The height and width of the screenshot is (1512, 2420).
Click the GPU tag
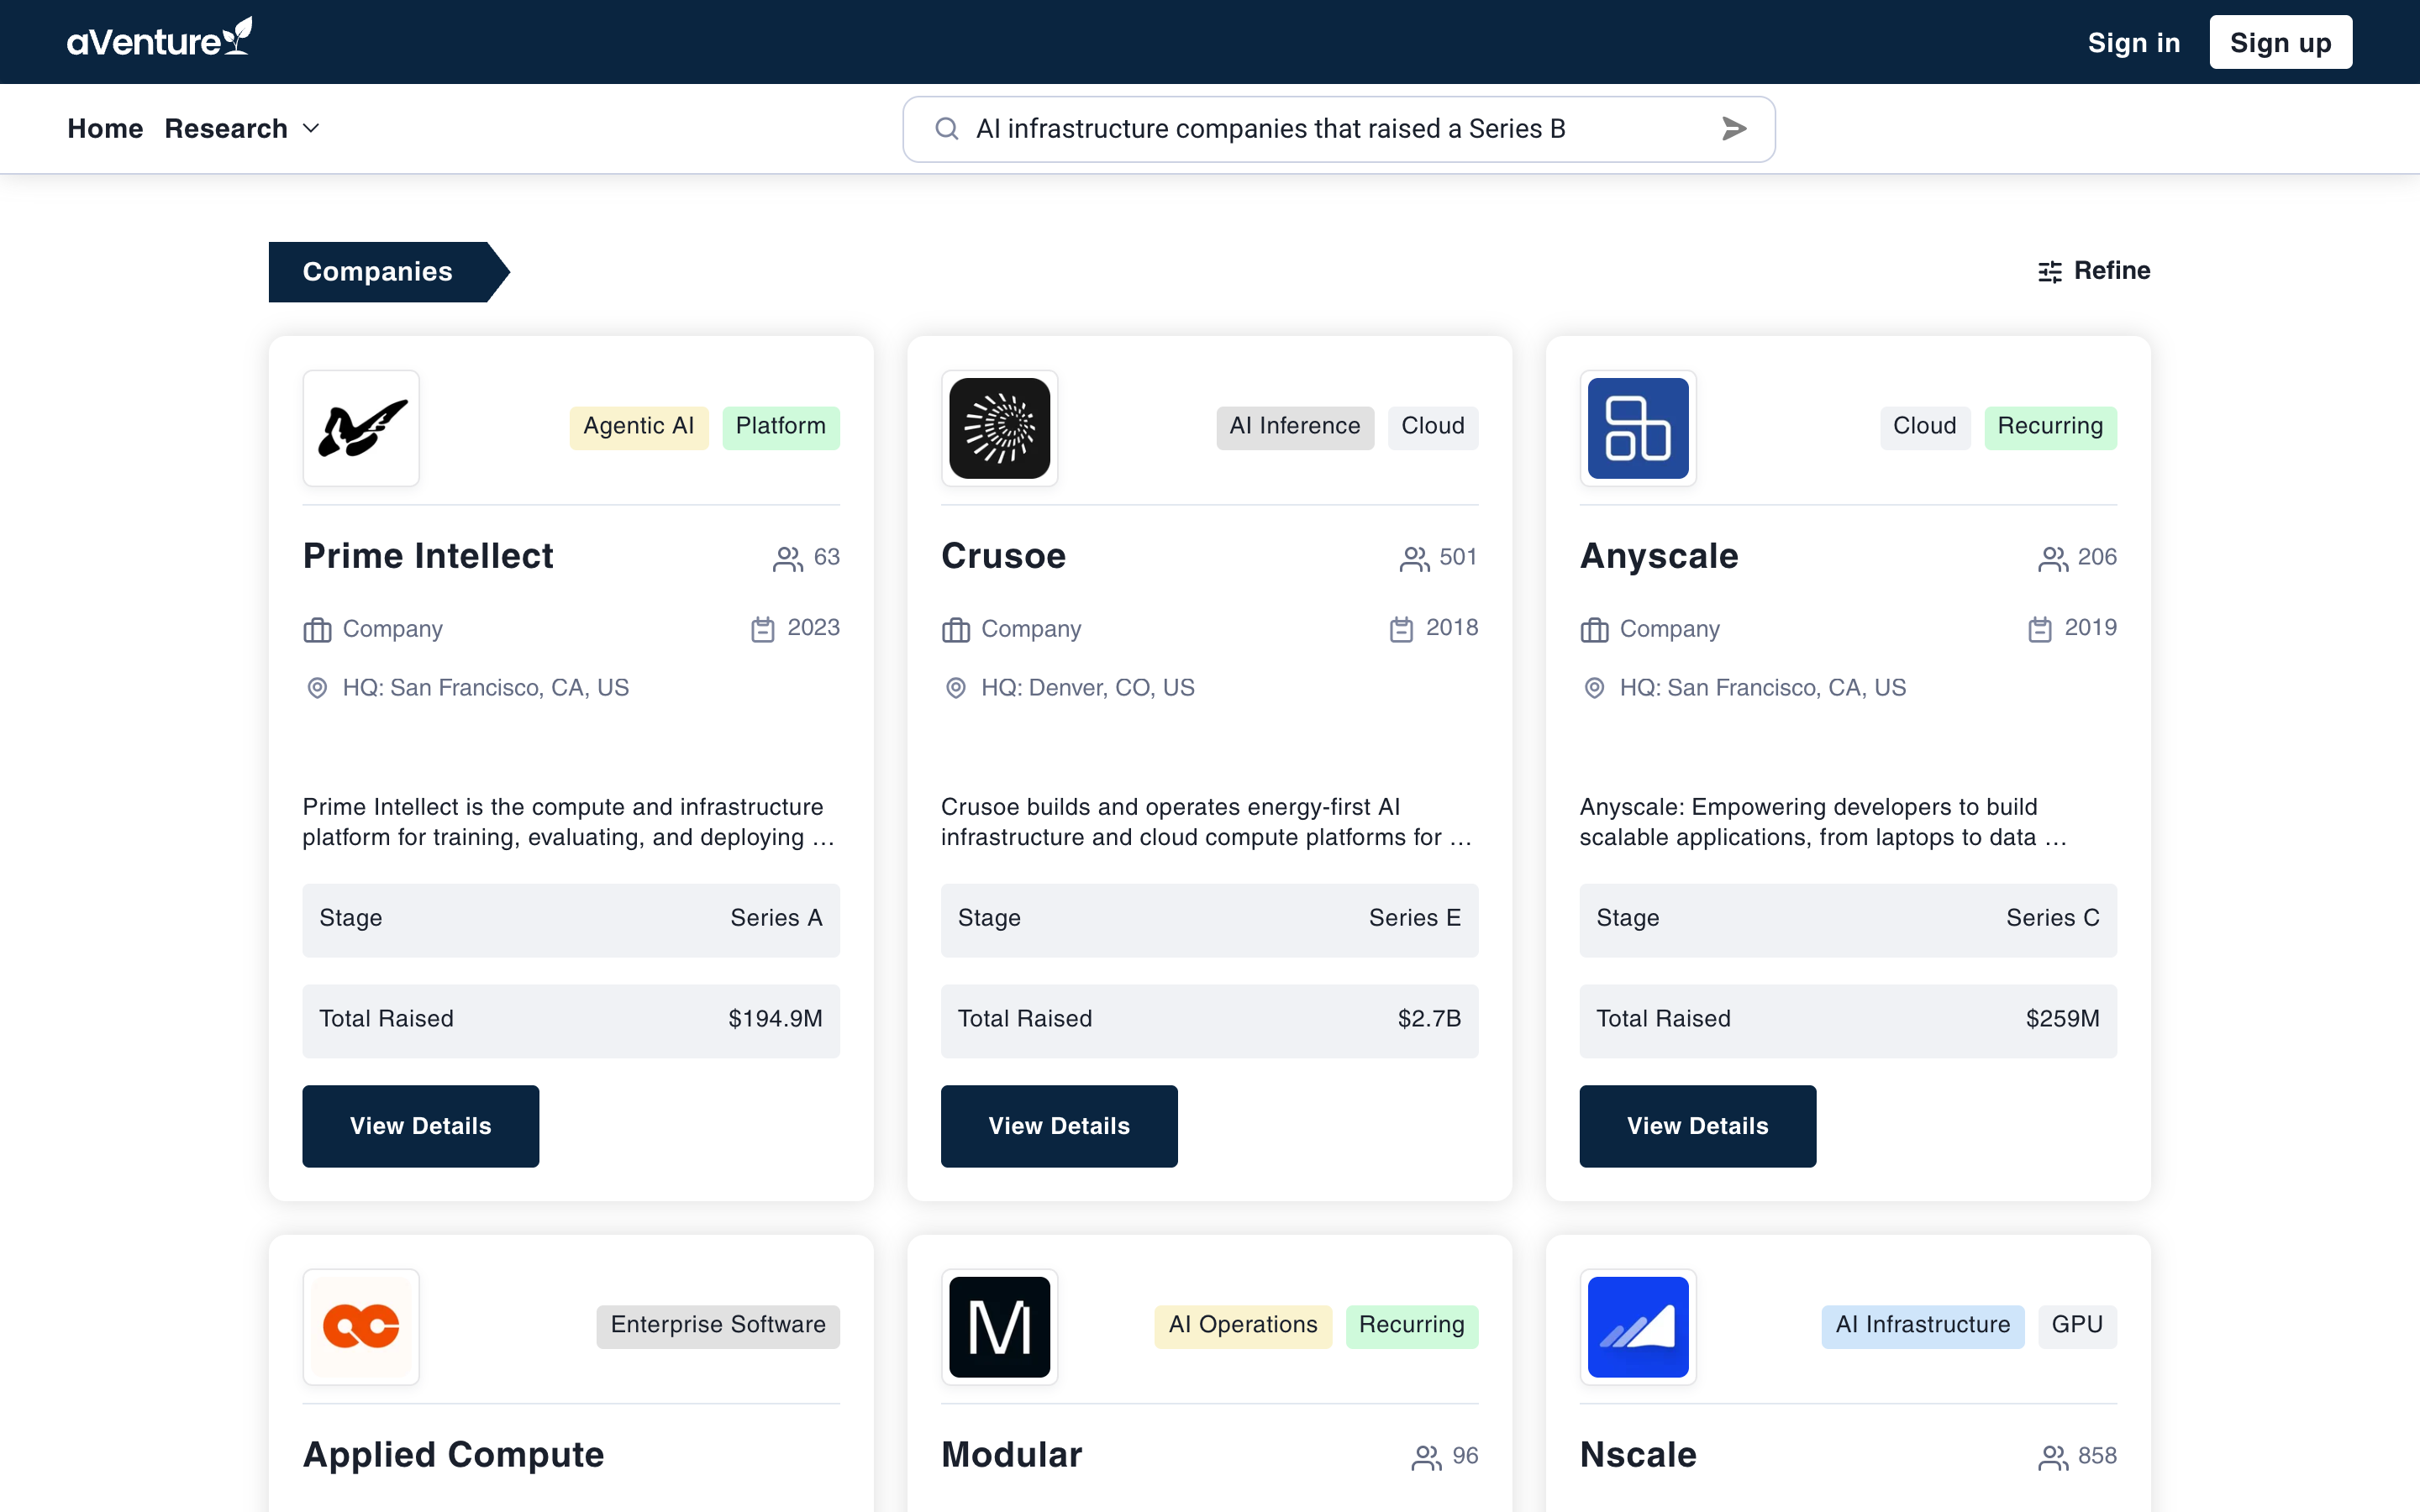point(2077,1326)
